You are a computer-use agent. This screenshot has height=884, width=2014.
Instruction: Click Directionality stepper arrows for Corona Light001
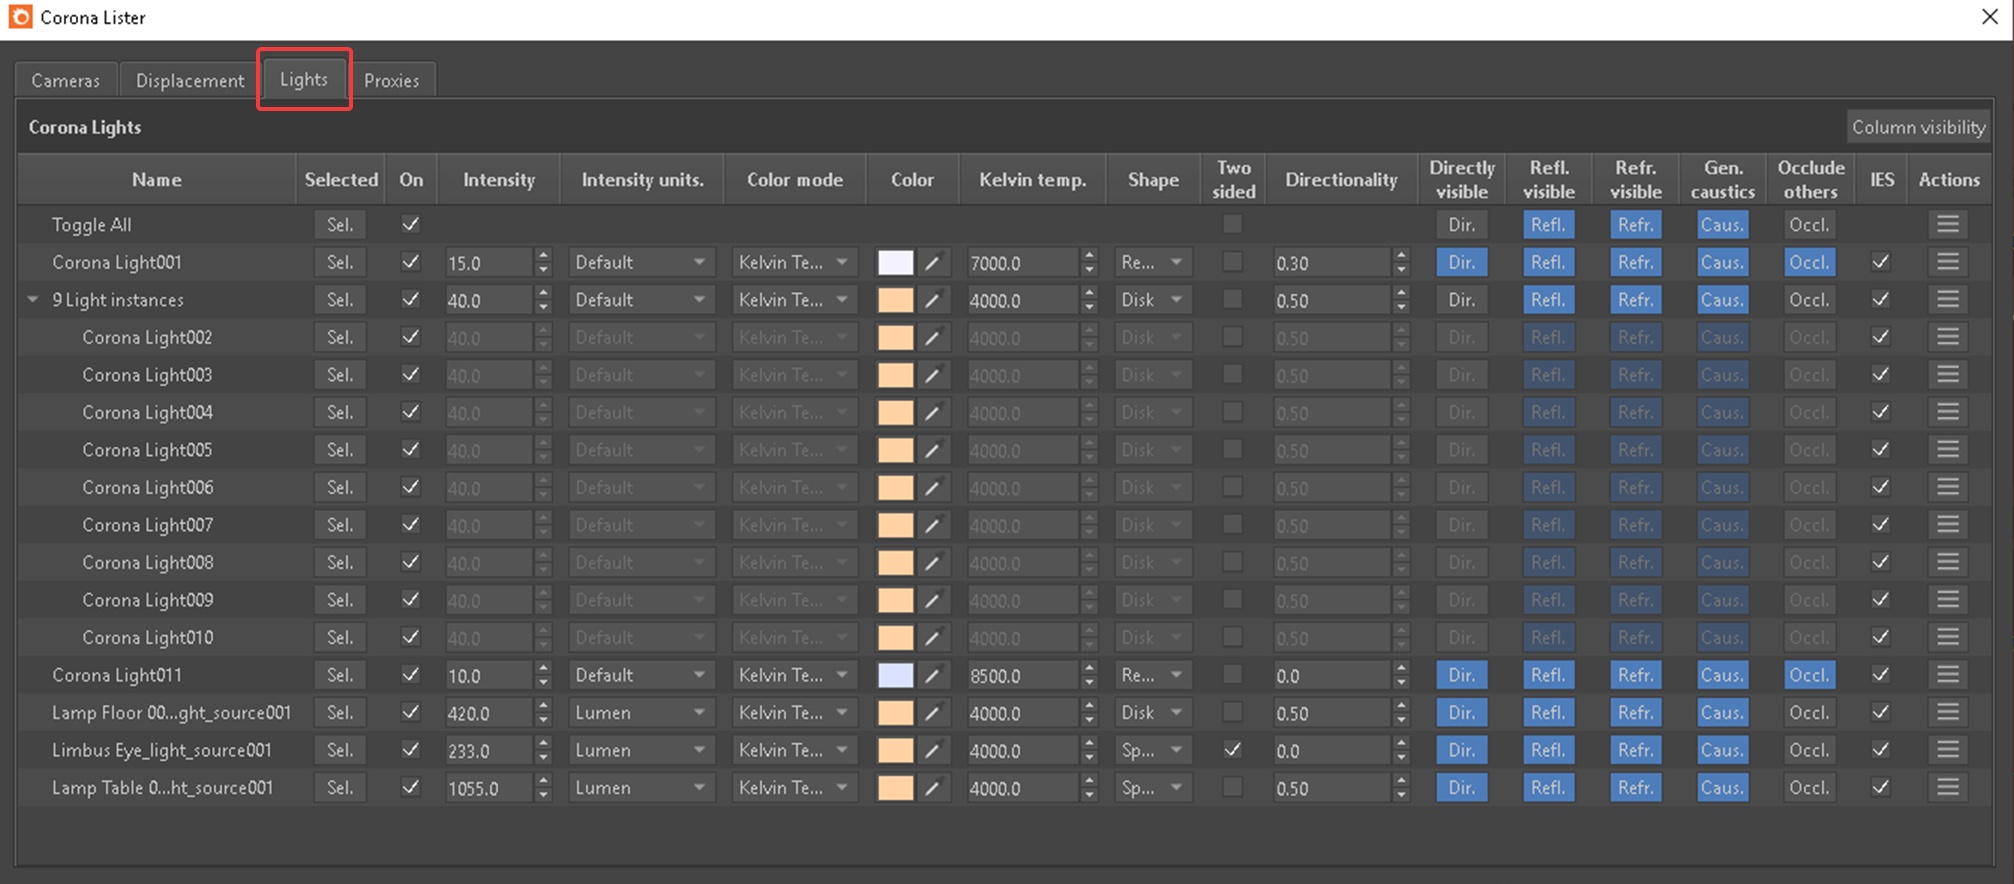pyautogui.click(x=1401, y=262)
